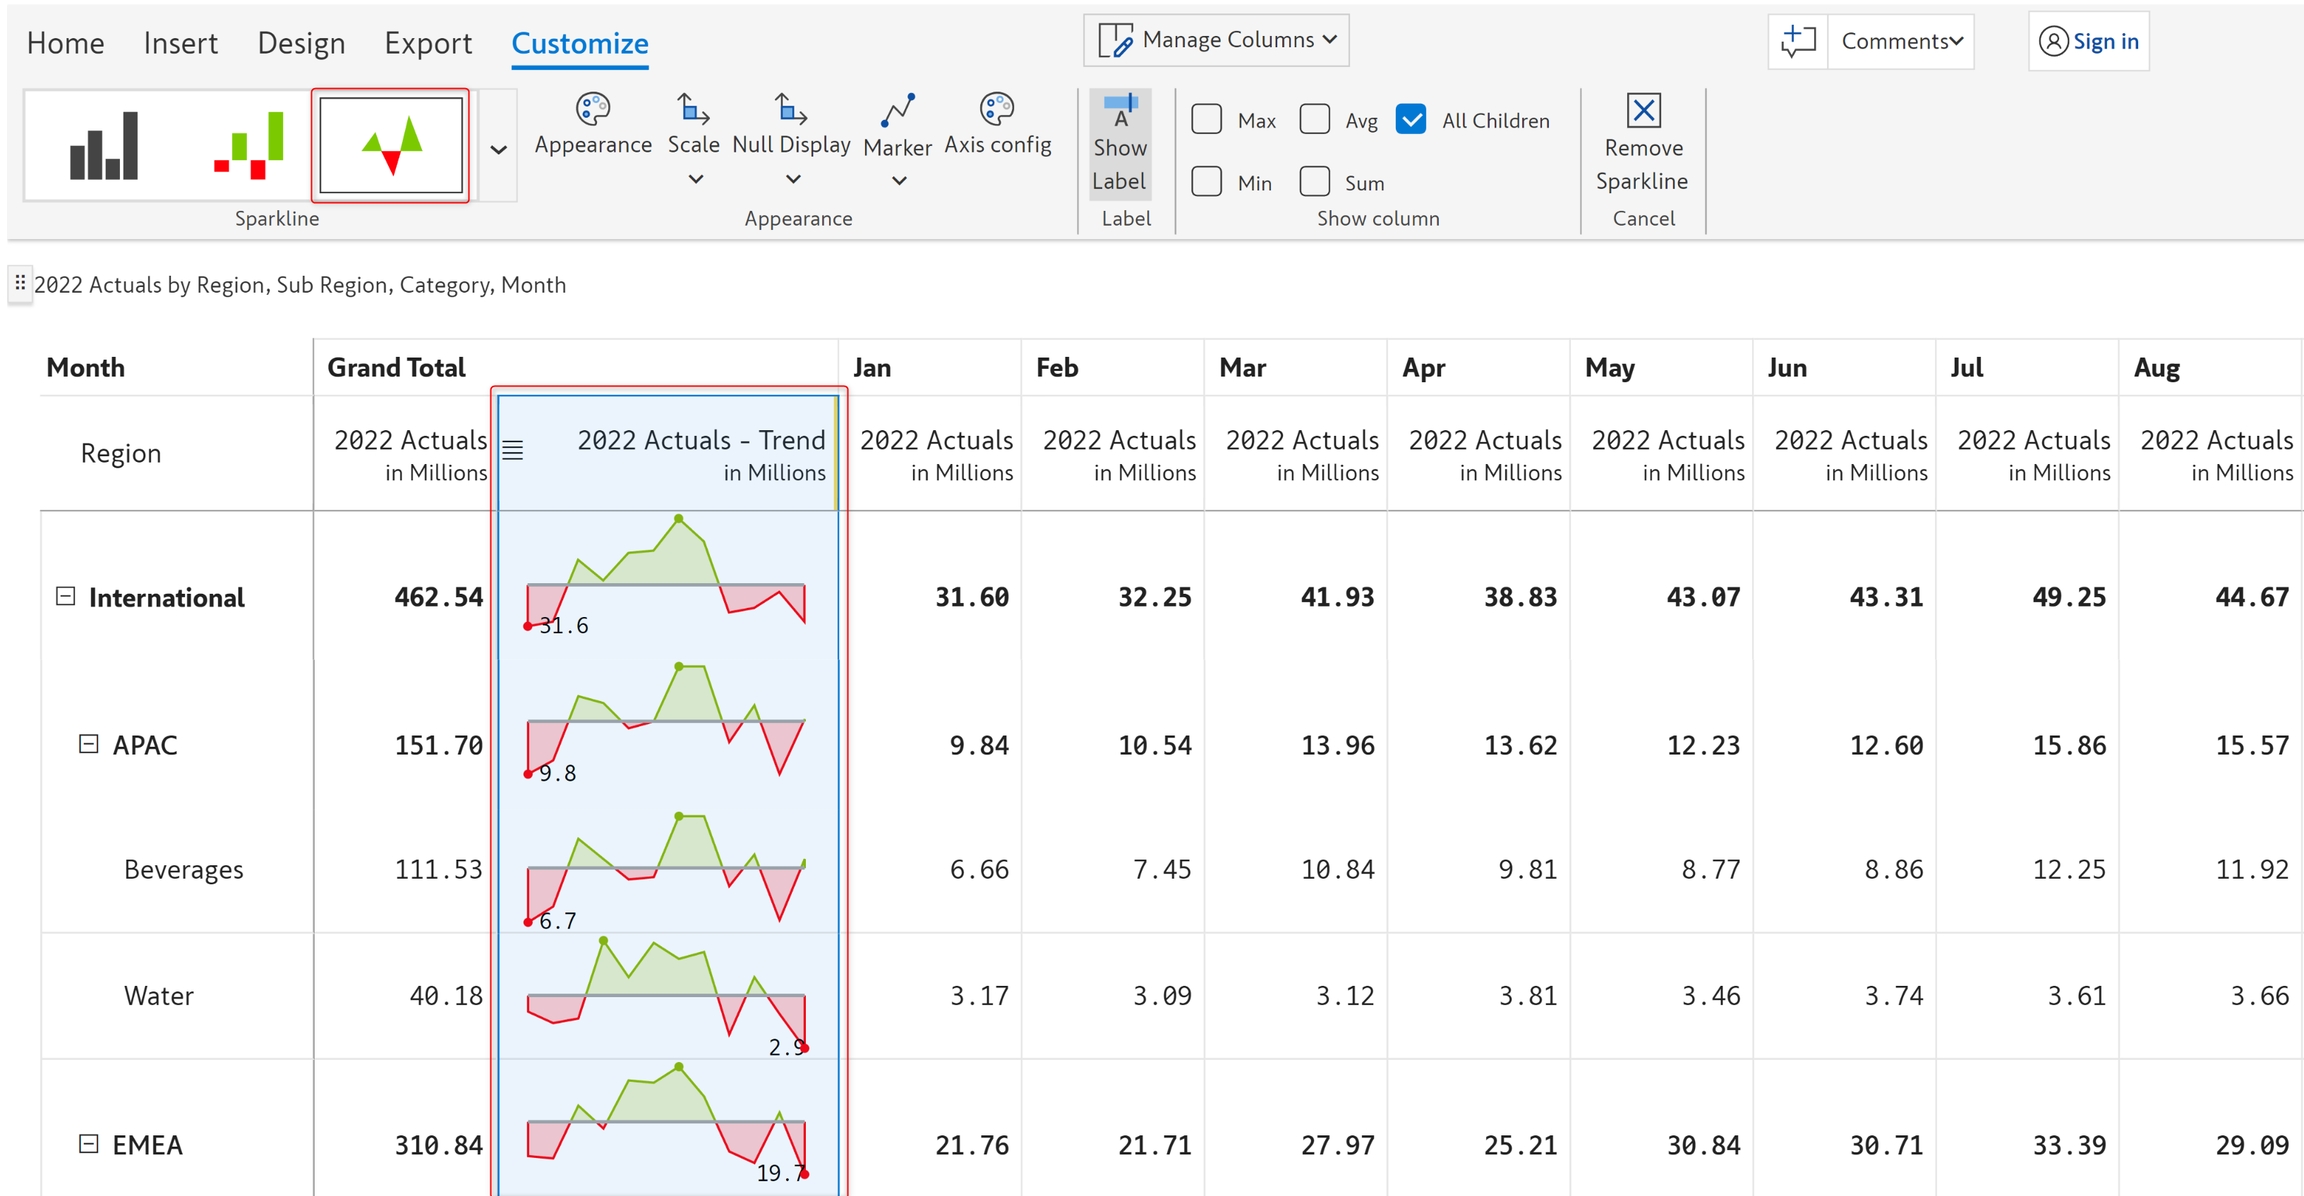Screen dimensions: 2304x1196
Task: Open trend column hamburger menu
Action: (512, 450)
